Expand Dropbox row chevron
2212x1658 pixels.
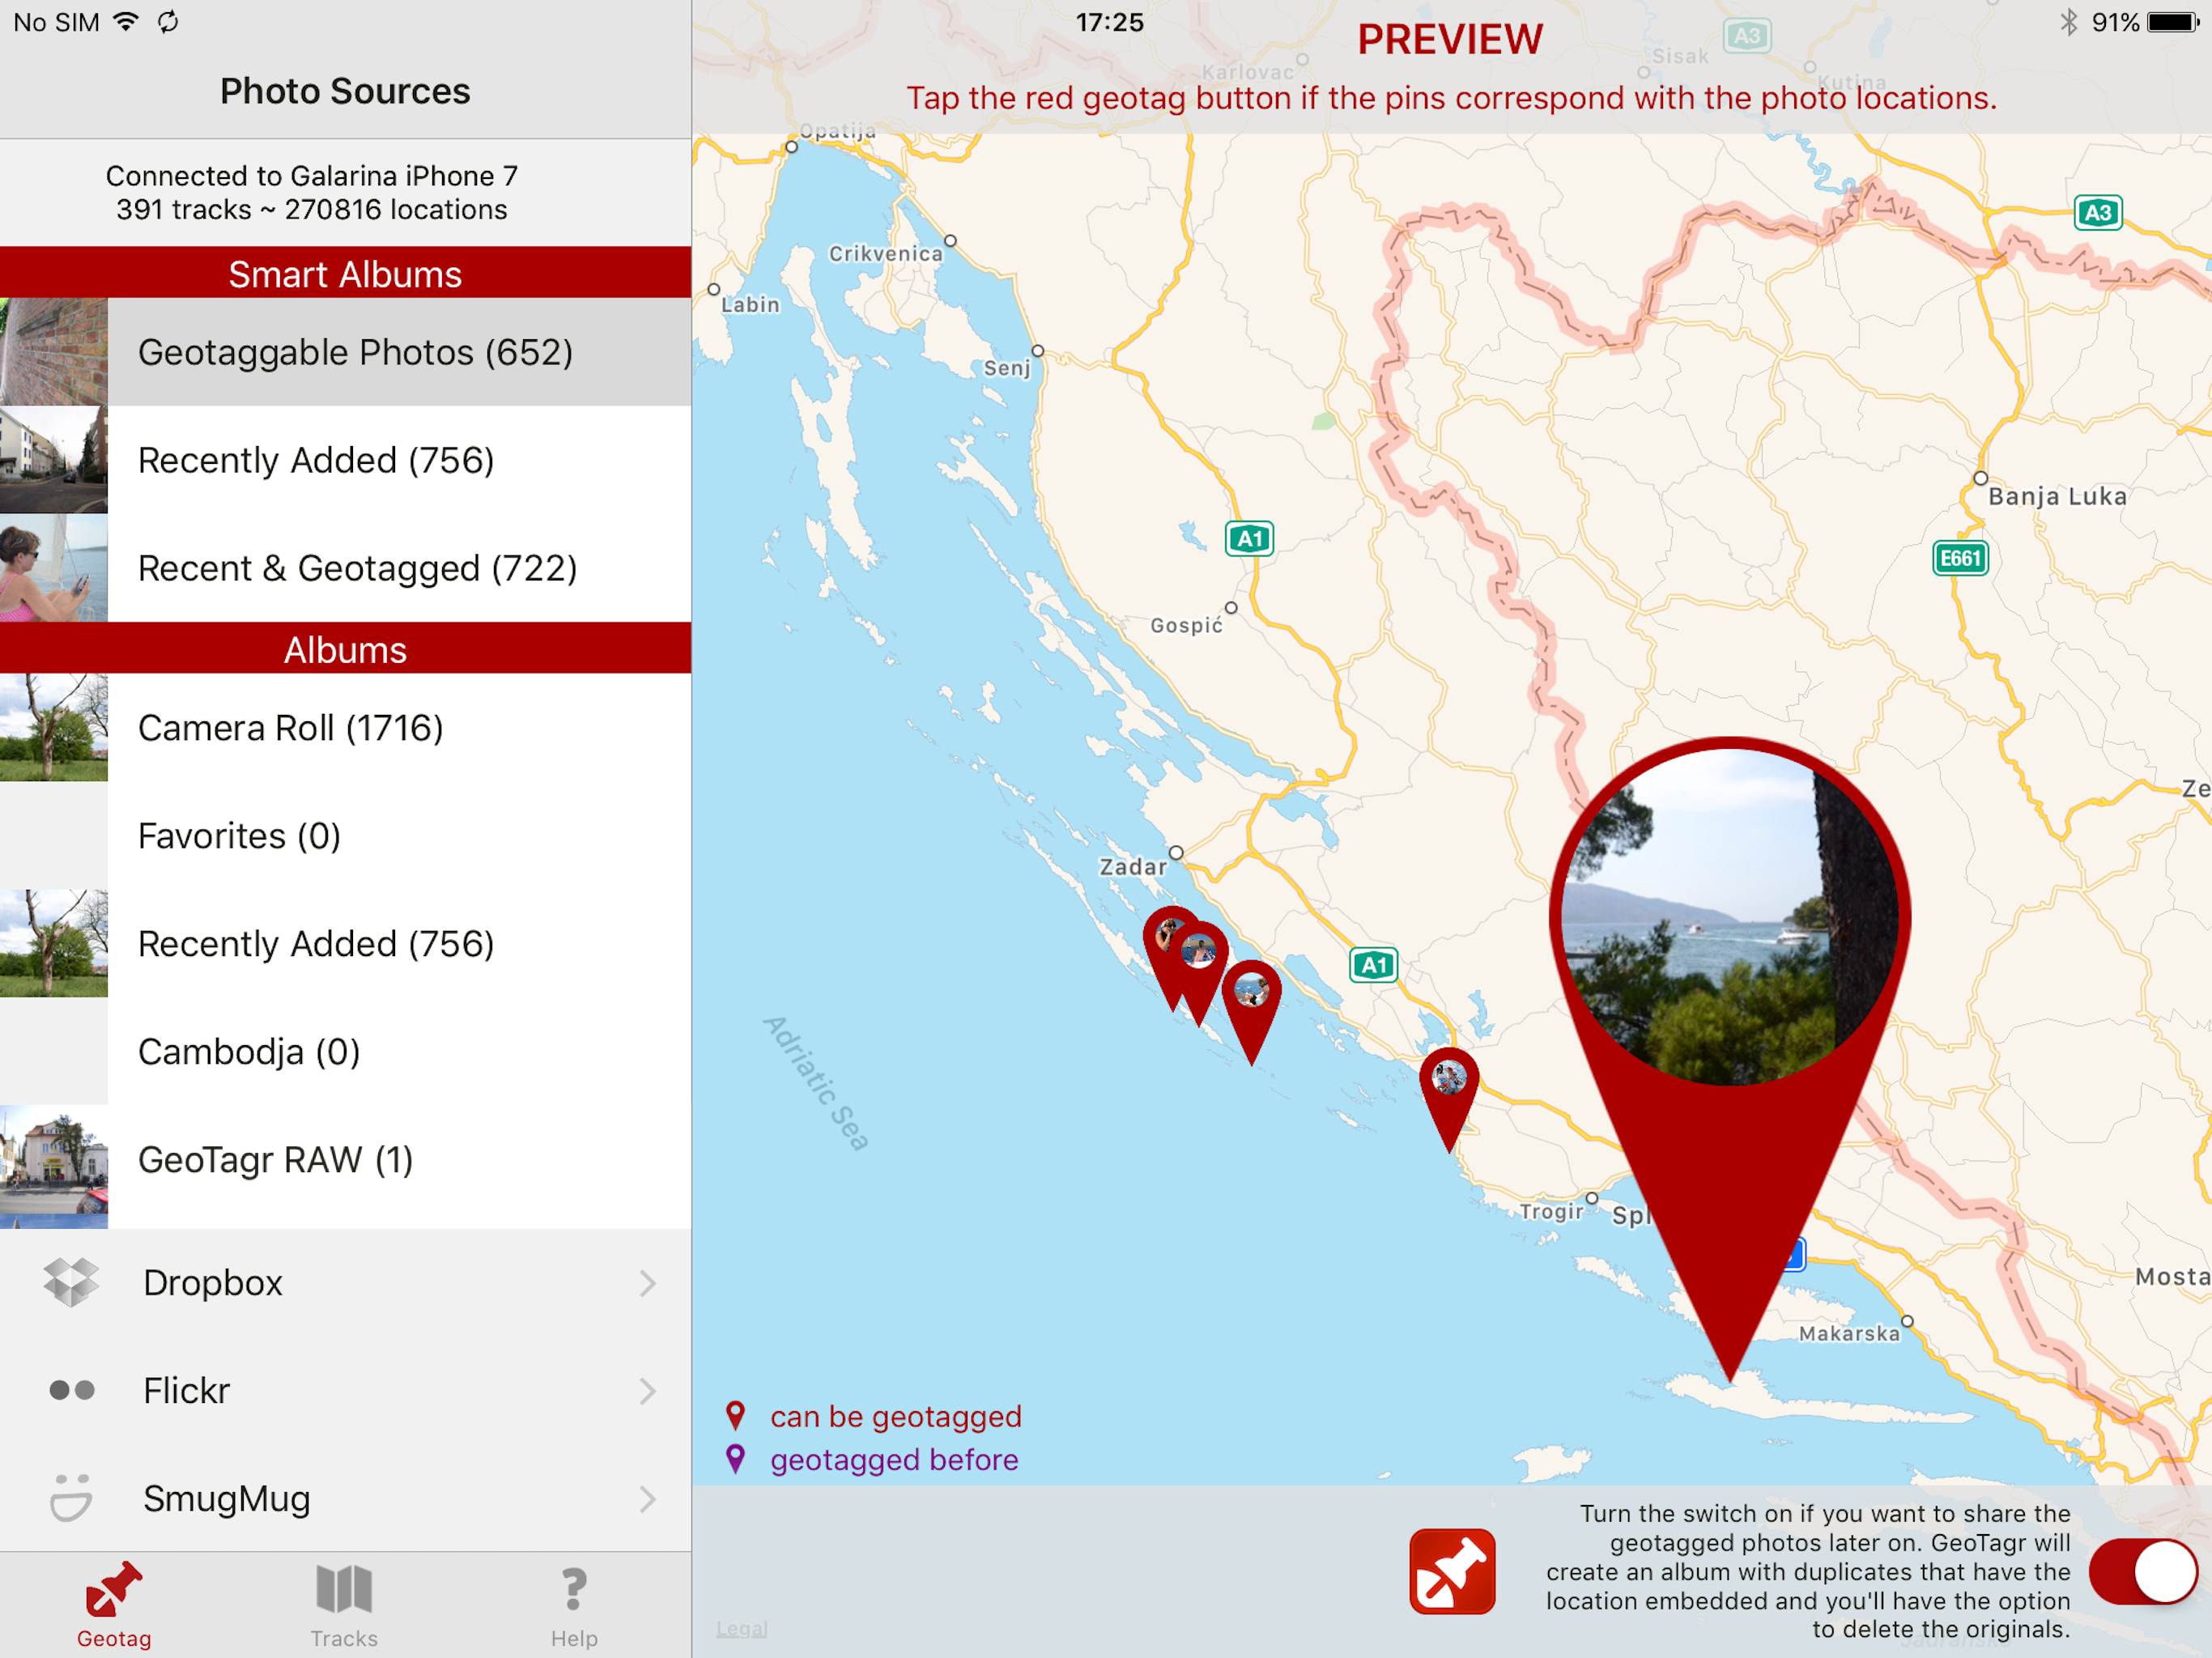[x=648, y=1283]
